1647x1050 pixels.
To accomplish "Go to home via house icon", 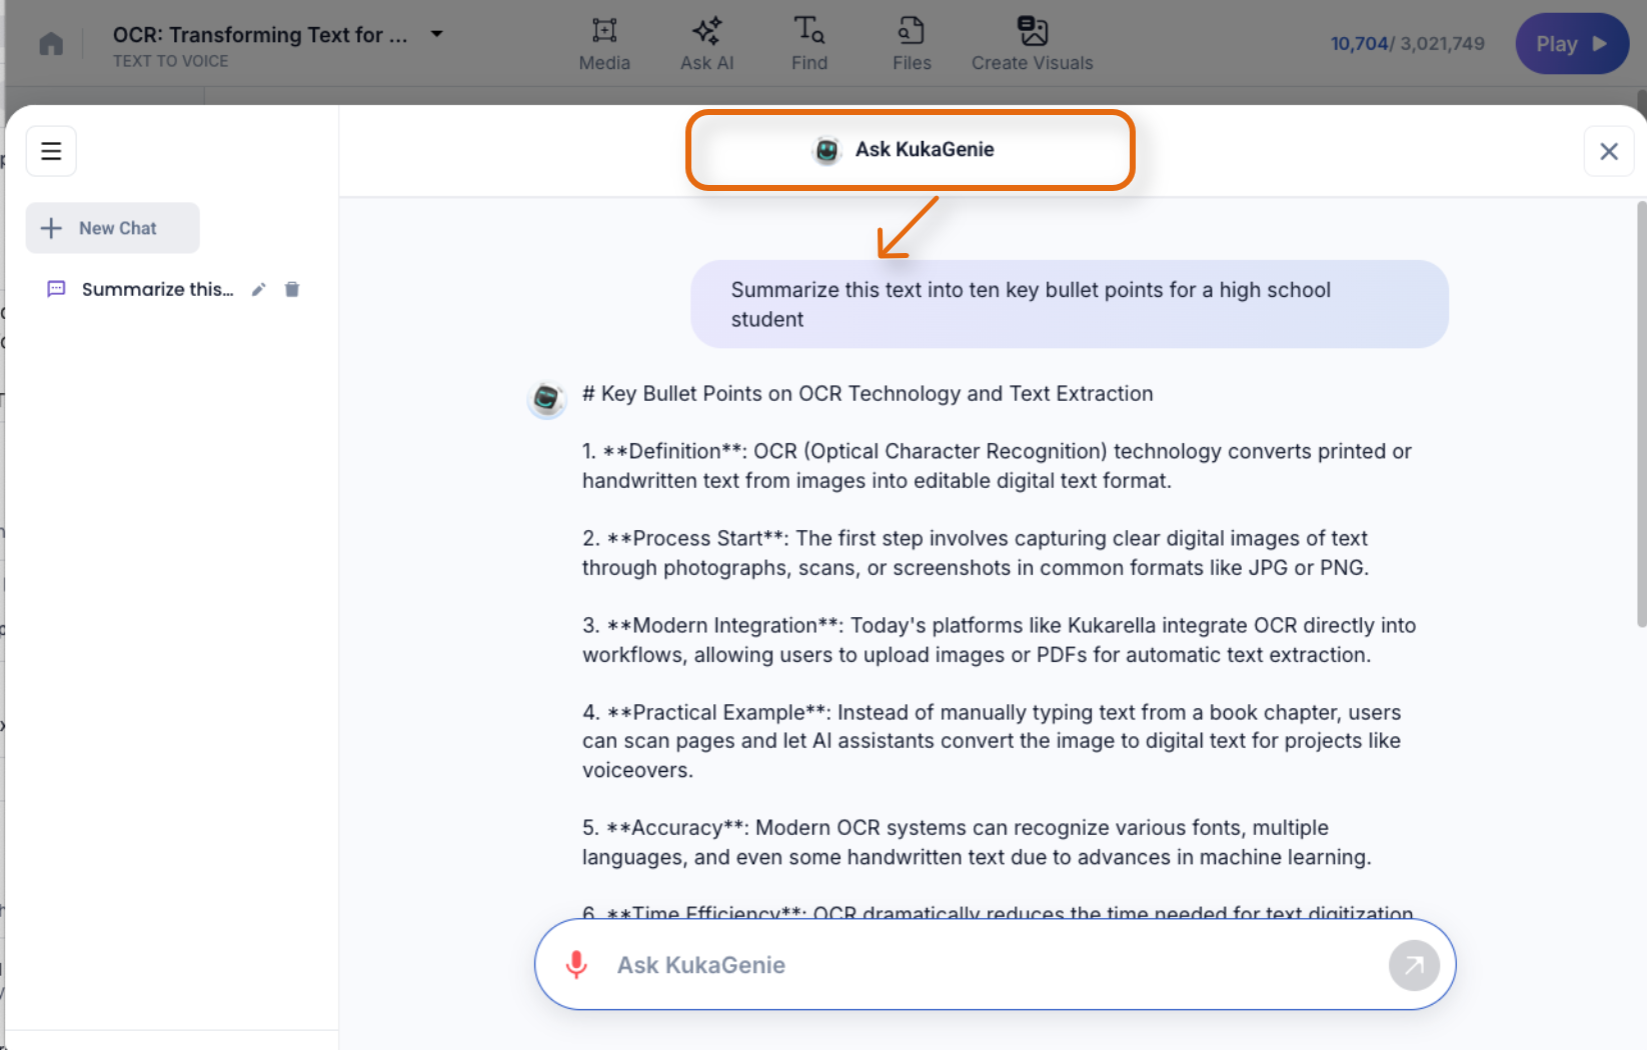I will pyautogui.click(x=51, y=44).
